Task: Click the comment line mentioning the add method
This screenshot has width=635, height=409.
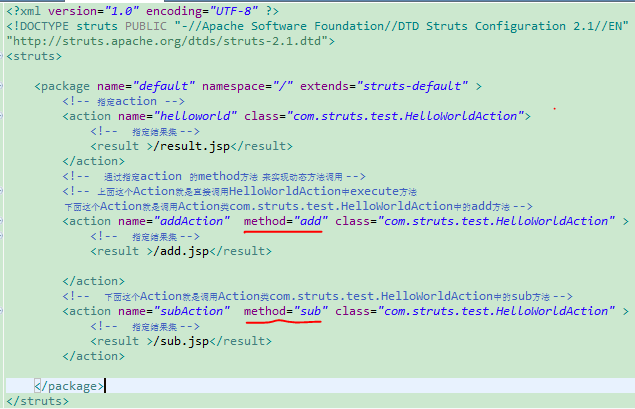Action: pyautogui.click(x=298, y=206)
